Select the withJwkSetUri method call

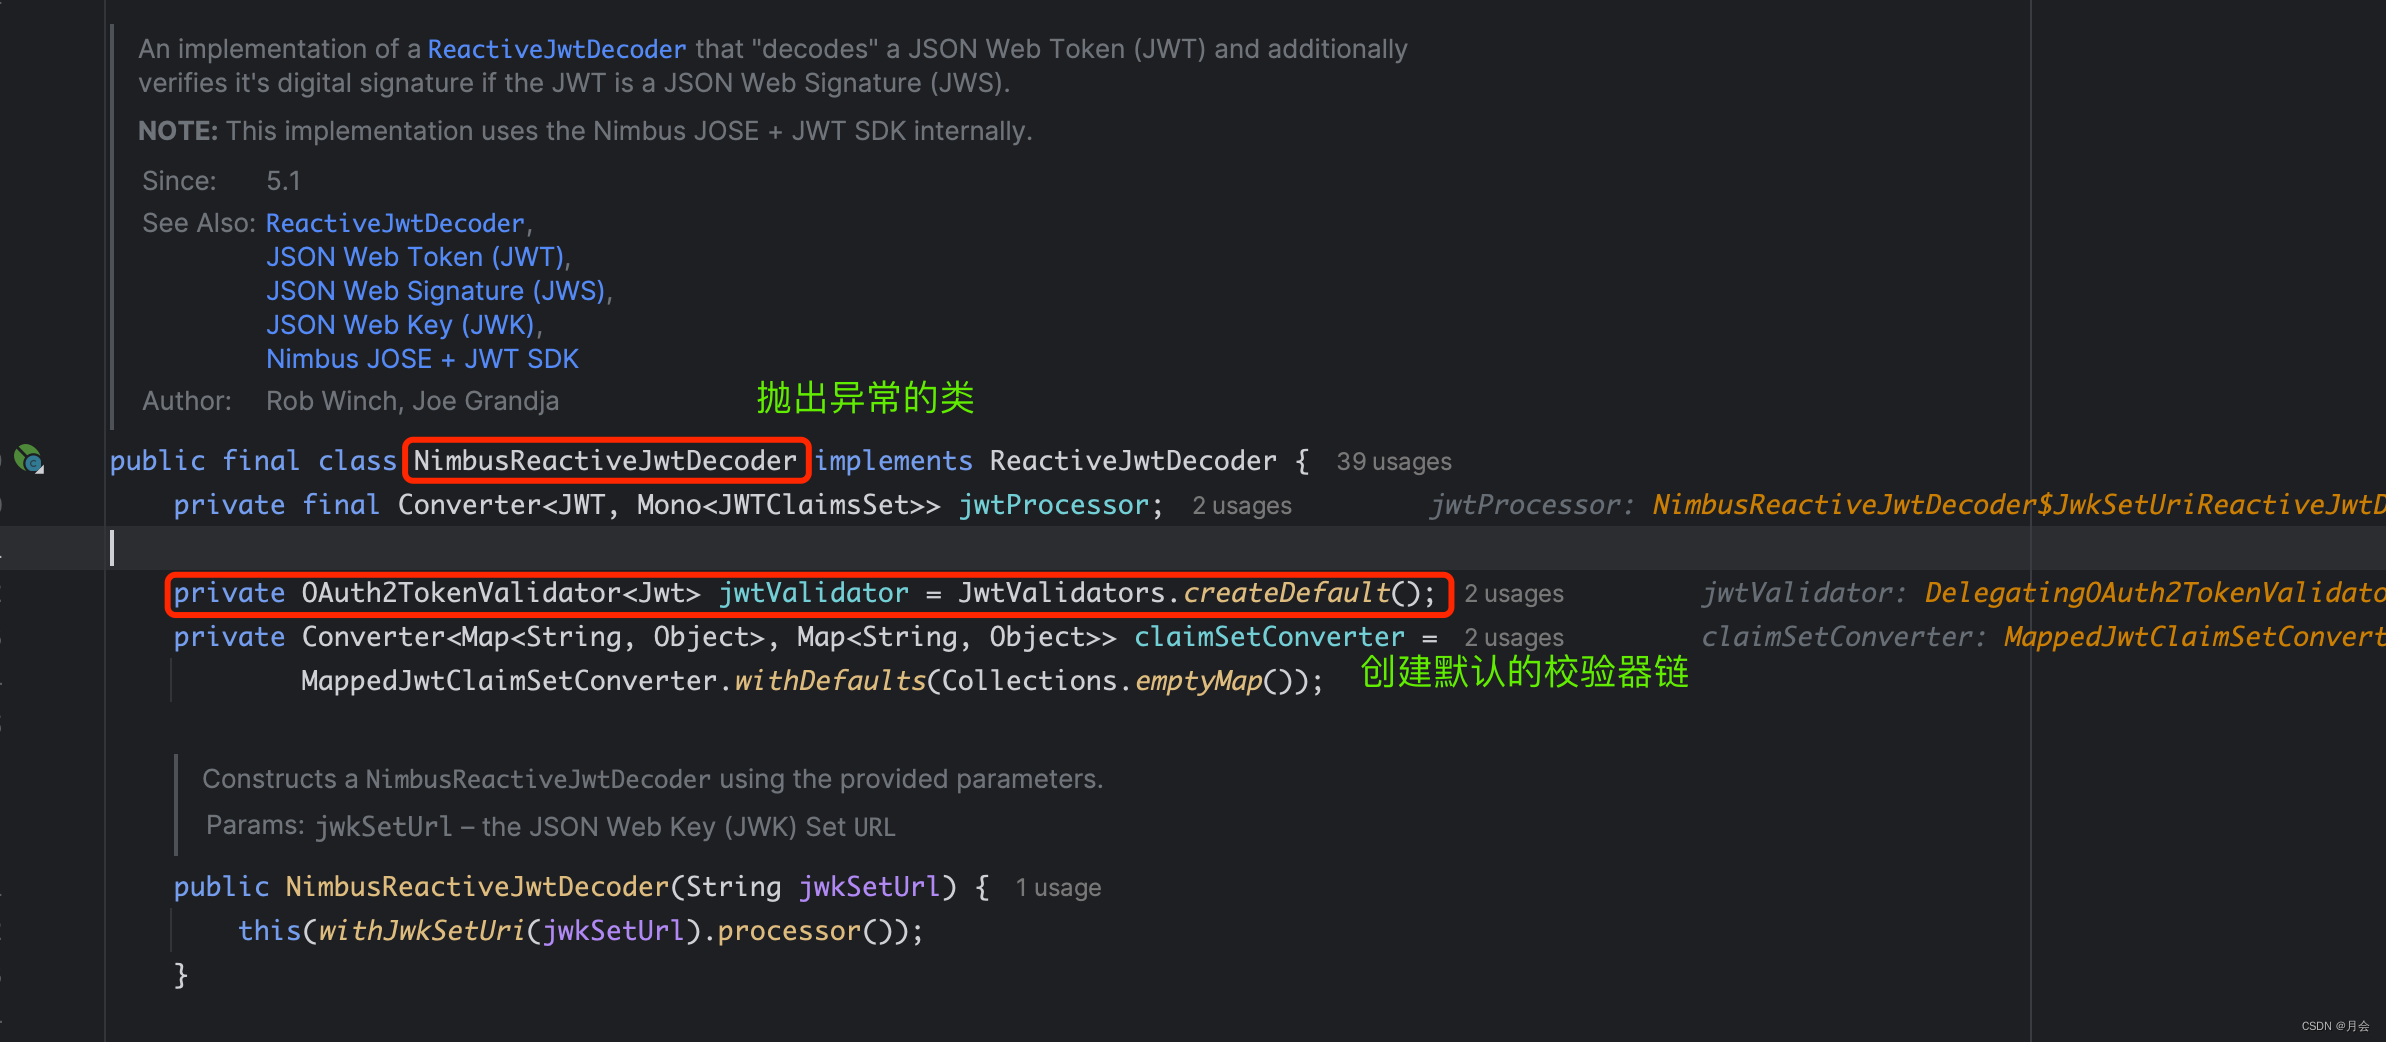click(x=421, y=931)
